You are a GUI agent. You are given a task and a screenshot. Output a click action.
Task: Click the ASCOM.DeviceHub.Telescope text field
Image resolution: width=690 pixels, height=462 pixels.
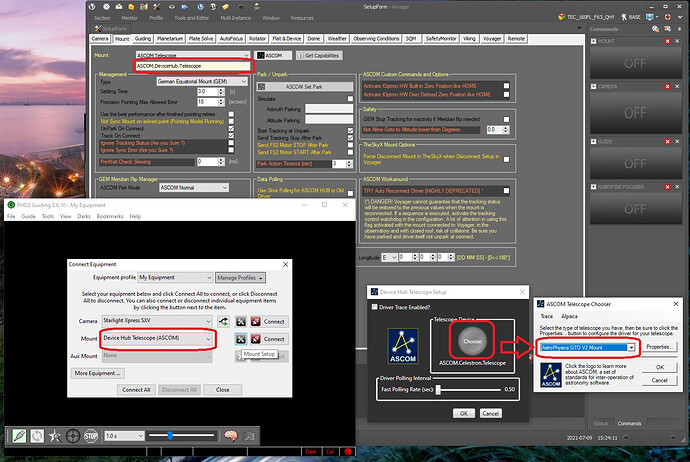(192, 66)
